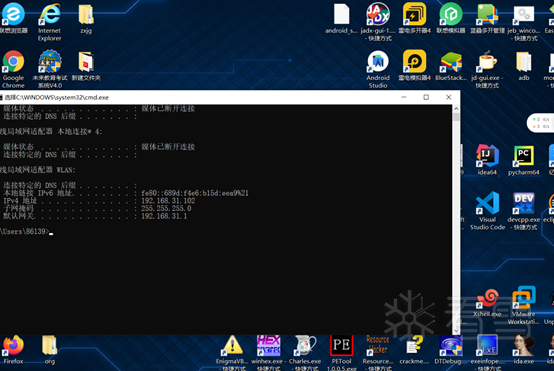Image resolution: width=554 pixels, height=371 pixels.
Task: Open 未来教育考试系统V4.0 shortcut
Action: [x=50, y=69]
